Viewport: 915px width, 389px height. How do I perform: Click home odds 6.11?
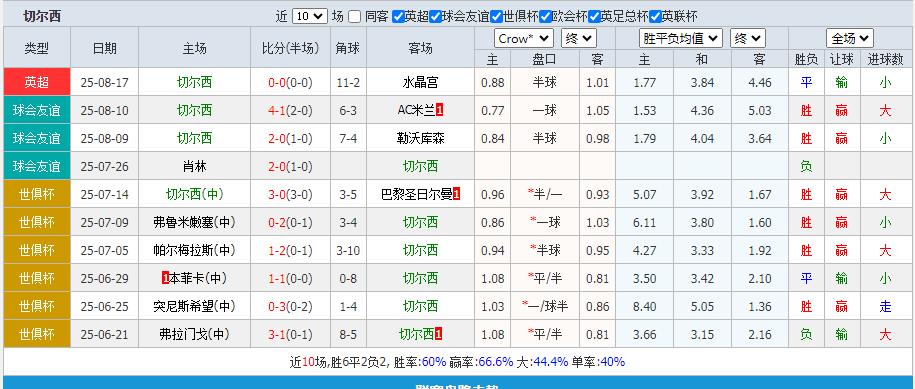[x=644, y=223]
